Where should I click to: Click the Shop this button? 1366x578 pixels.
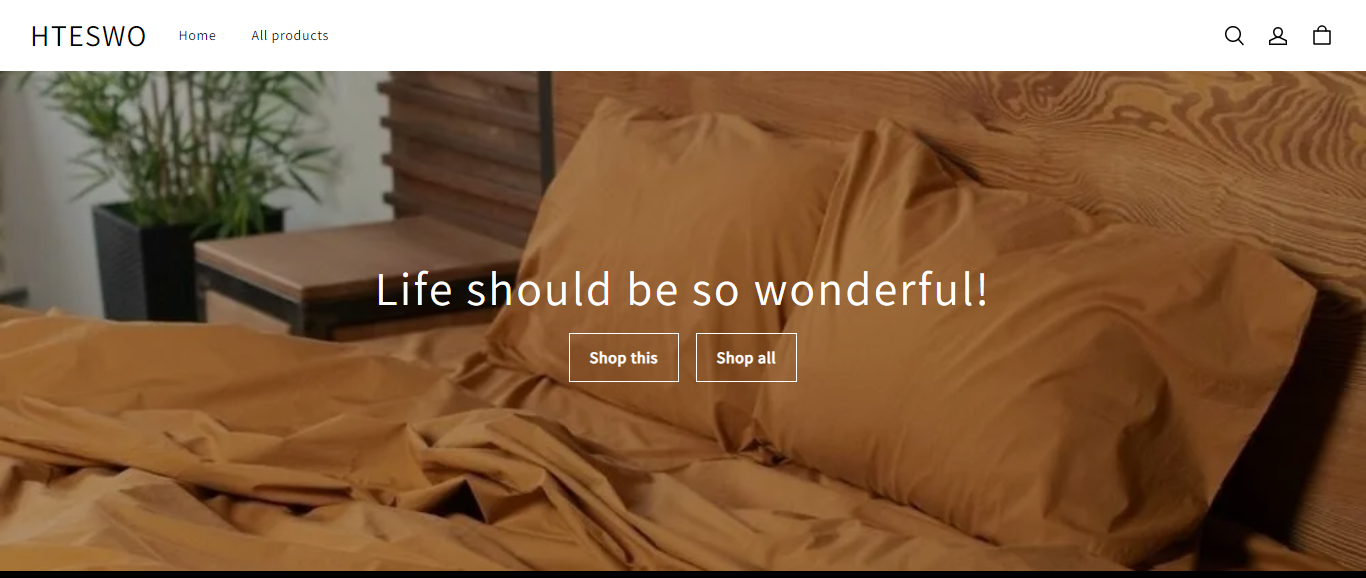[x=624, y=357]
